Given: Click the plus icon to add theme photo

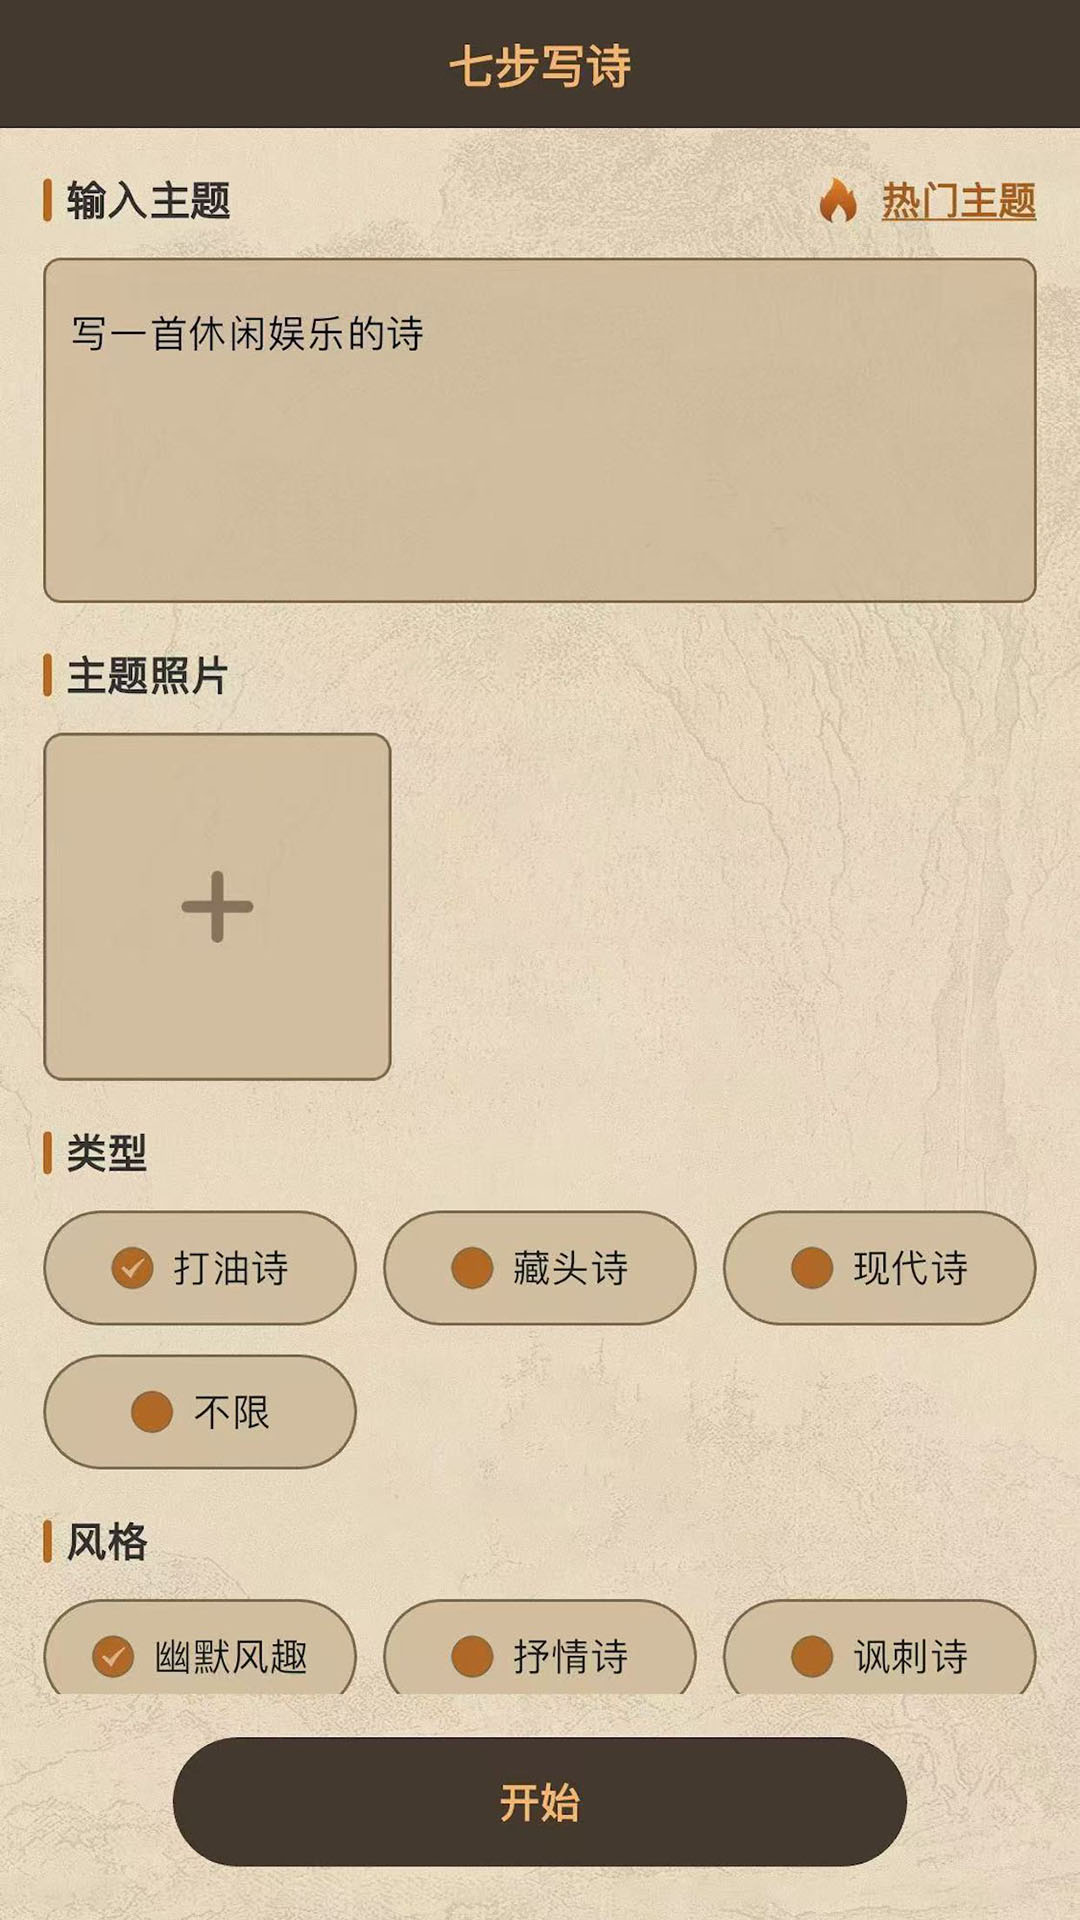Looking at the screenshot, I should click(216, 908).
